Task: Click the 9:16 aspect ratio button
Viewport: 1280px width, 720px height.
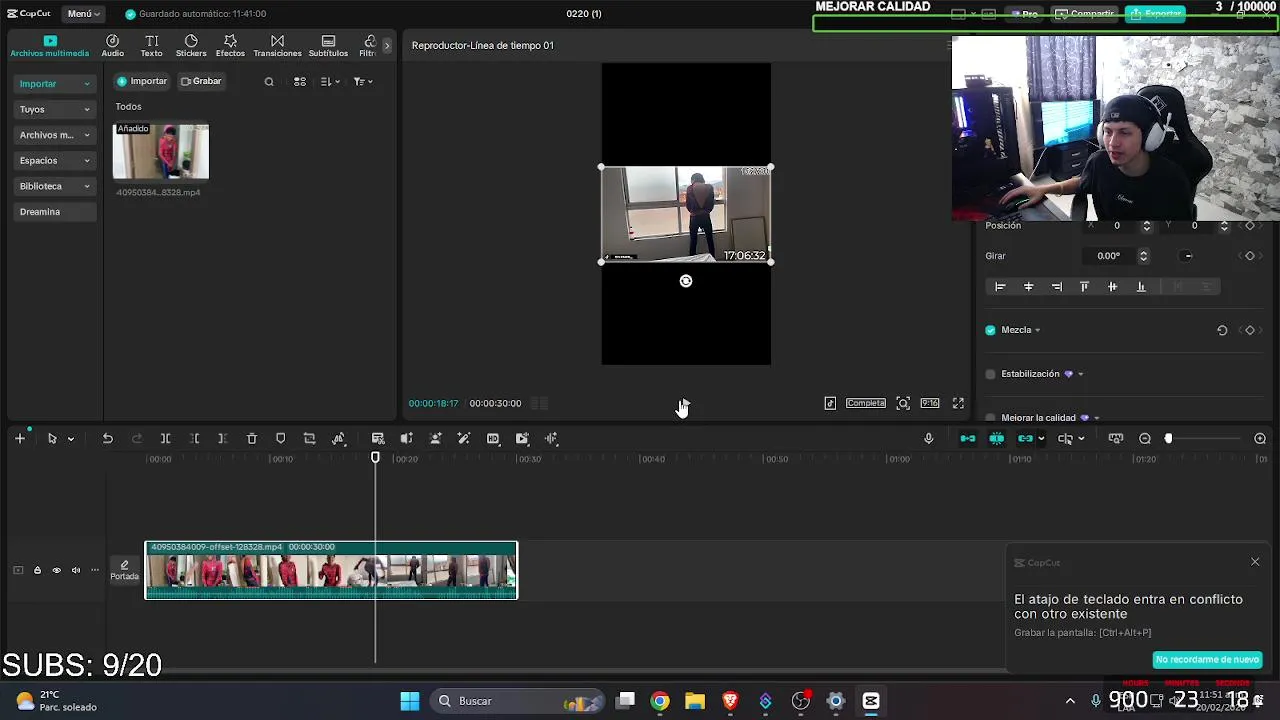Action: (x=930, y=403)
